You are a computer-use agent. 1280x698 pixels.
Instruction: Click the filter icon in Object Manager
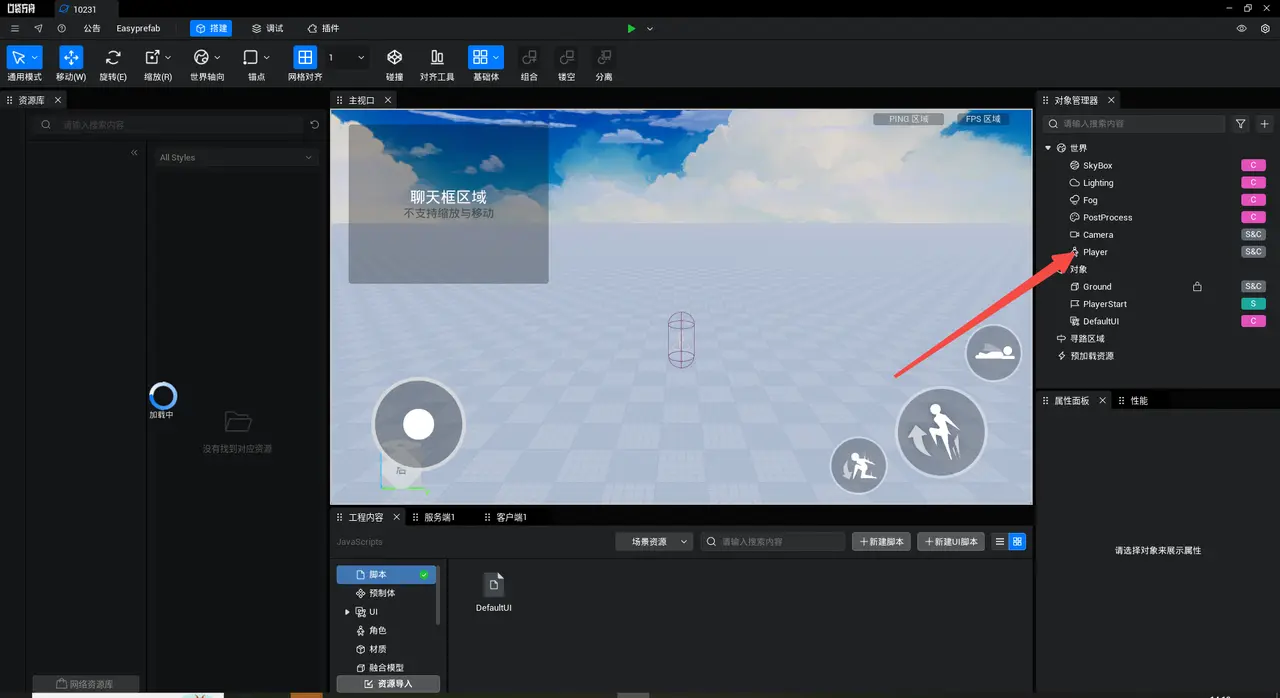coord(1241,124)
